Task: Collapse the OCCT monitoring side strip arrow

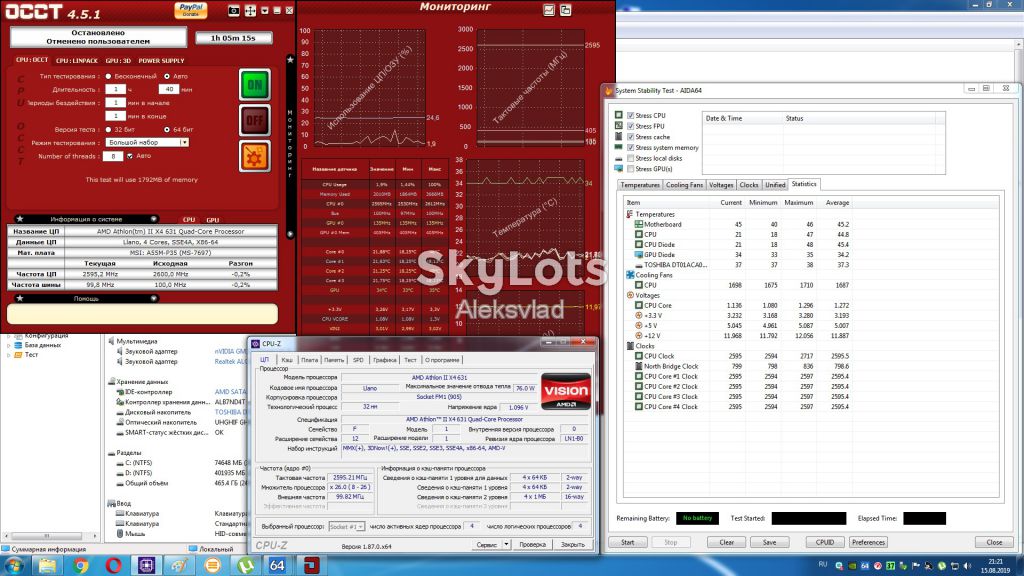Action: tap(291, 234)
